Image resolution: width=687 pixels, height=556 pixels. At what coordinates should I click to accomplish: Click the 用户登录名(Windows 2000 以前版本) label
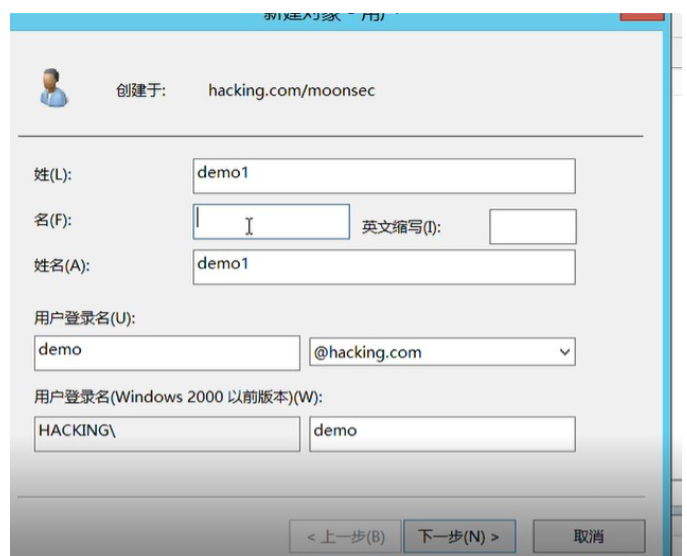click(180, 397)
